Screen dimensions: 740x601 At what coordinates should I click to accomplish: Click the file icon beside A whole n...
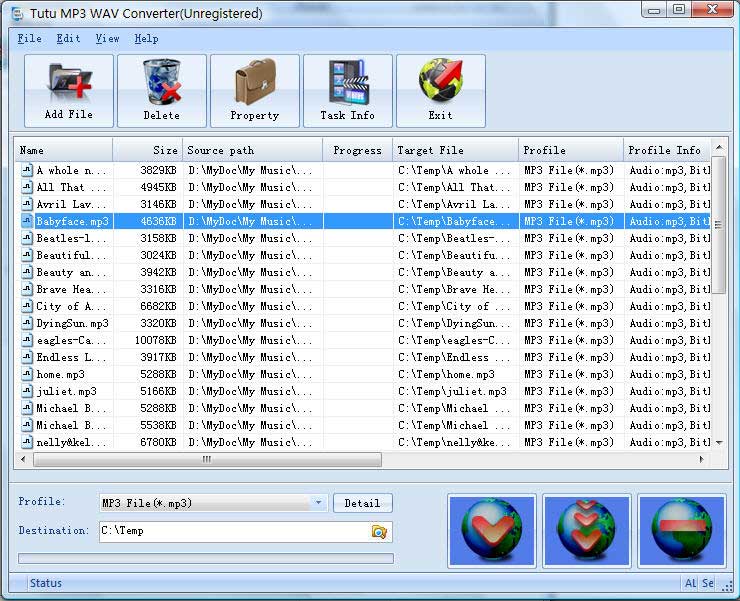(x=27, y=170)
